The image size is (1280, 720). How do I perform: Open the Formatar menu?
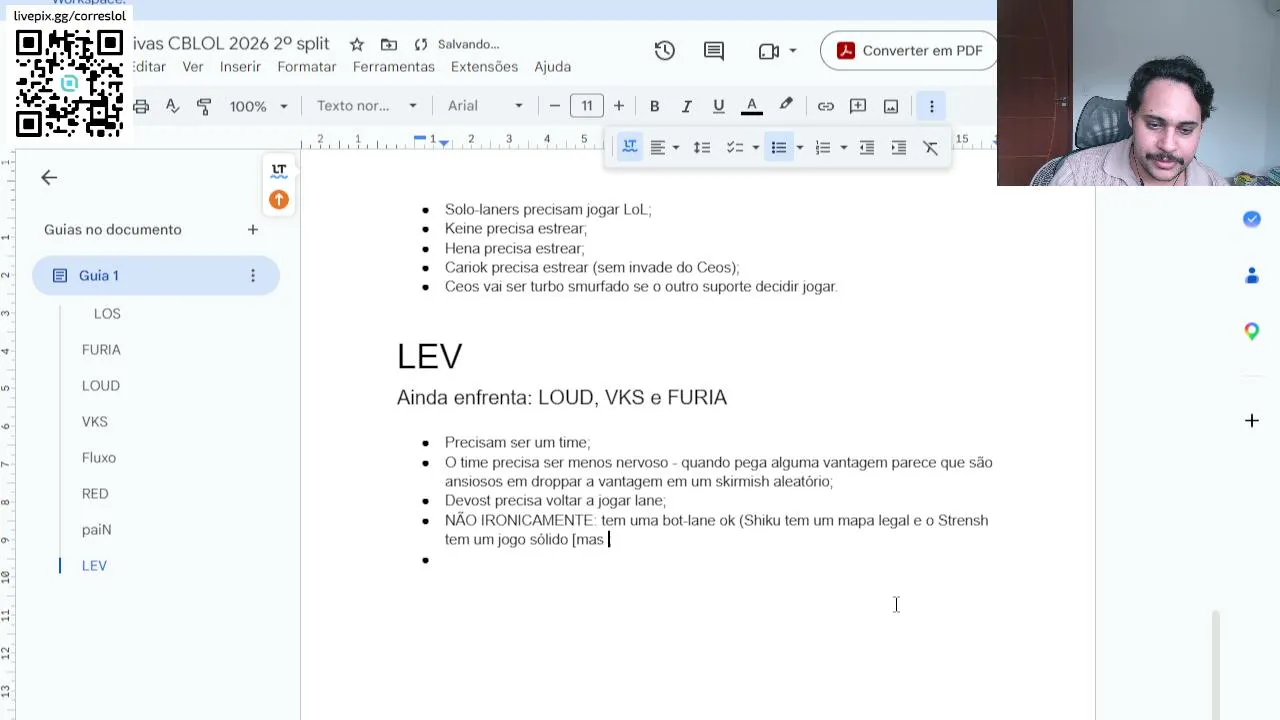[x=307, y=67]
